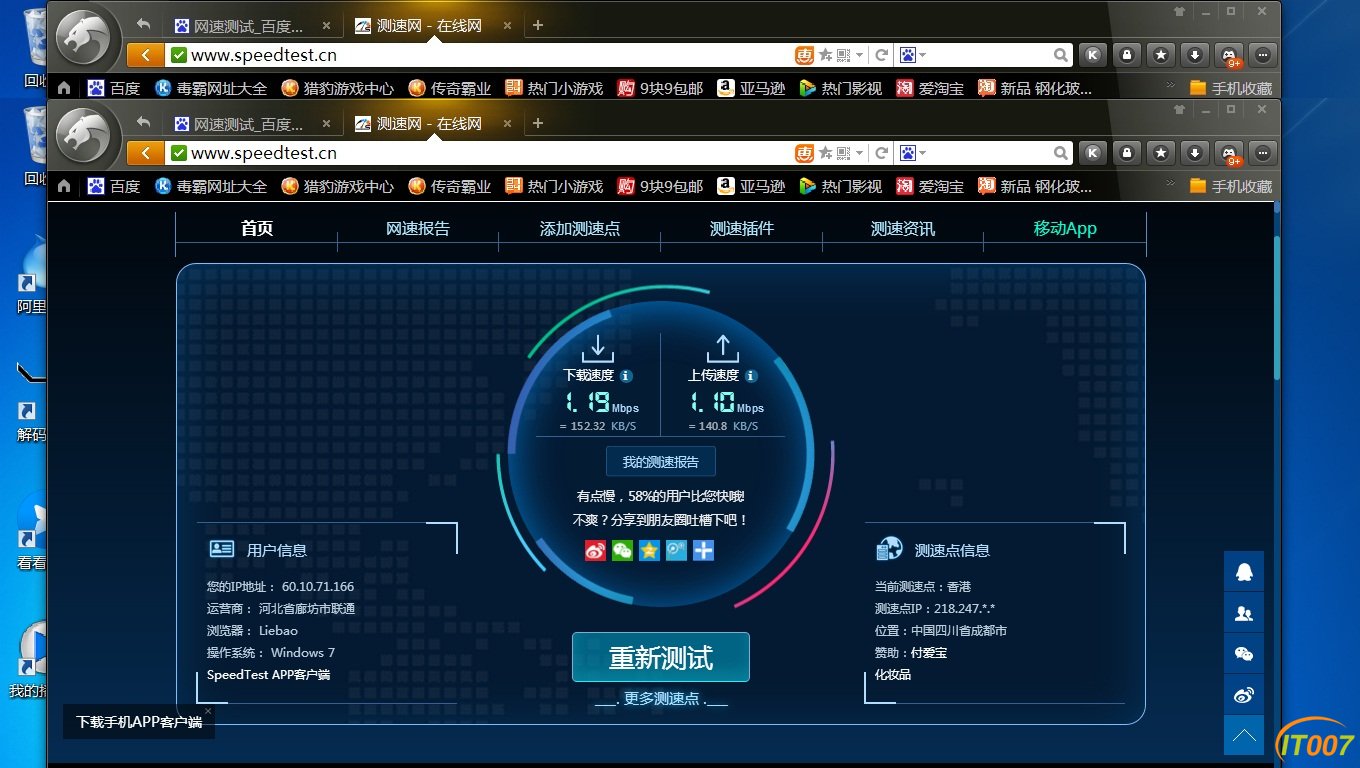This screenshot has height=768, width=1360.
Task: Click QQ penguin icon in right sidebar
Action: pyautogui.click(x=1244, y=571)
